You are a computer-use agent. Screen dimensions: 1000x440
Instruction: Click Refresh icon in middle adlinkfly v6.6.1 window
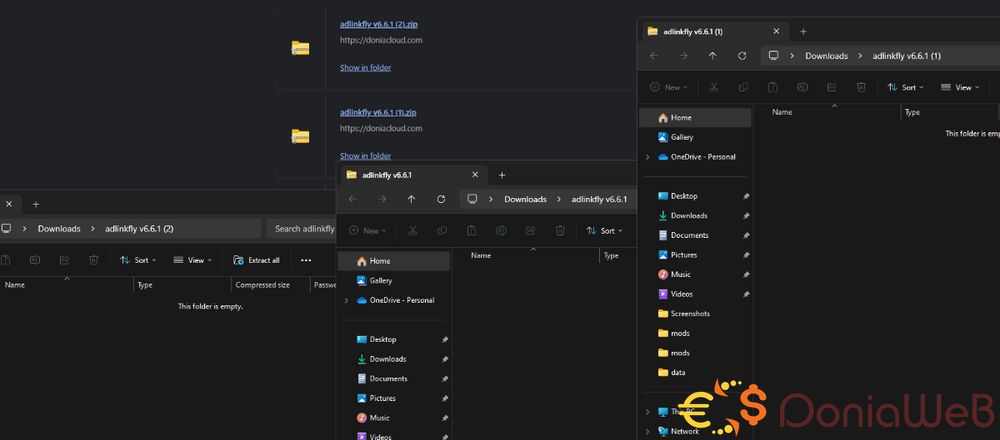pyautogui.click(x=441, y=199)
